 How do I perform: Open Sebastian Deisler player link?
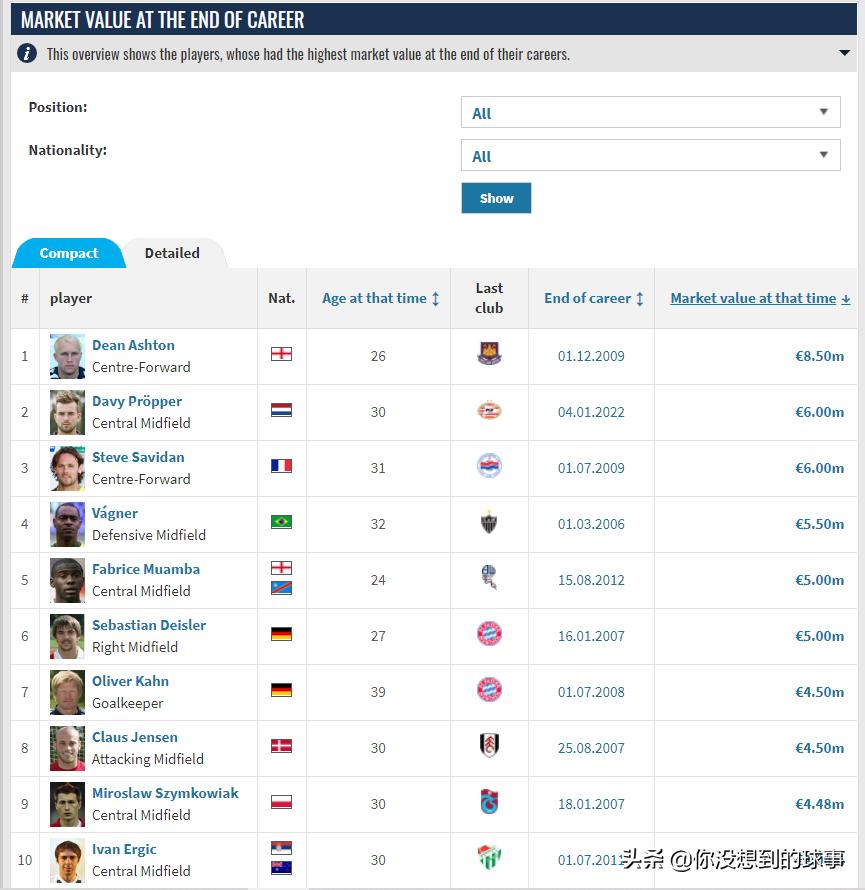(x=149, y=625)
